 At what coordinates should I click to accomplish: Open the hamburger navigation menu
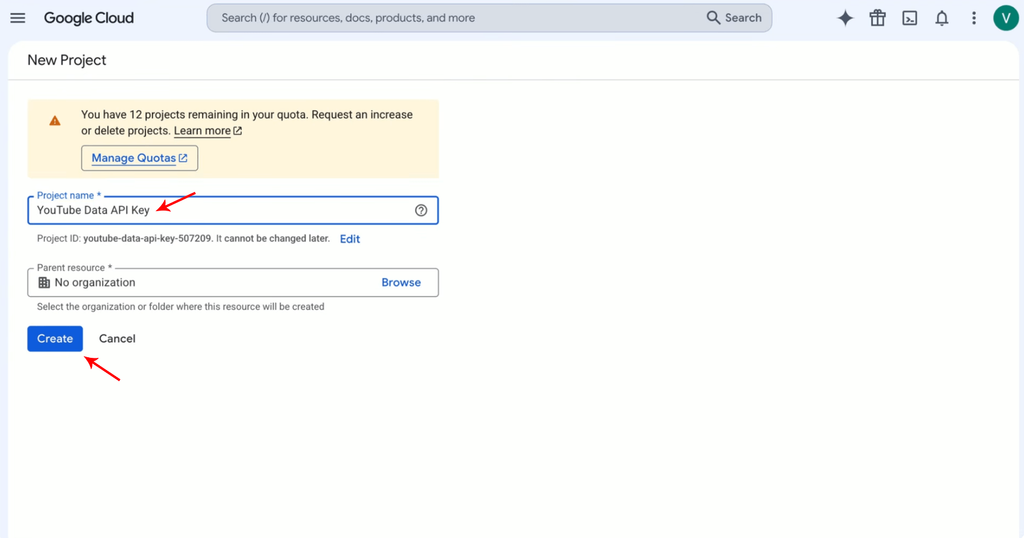pyautogui.click(x=18, y=18)
